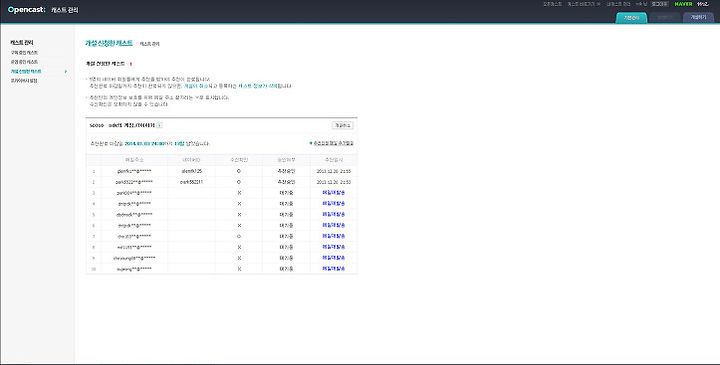Click the 캐스트 관리 sidebar heading
This screenshot has width=720, height=365.
click(x=22, y=42)
